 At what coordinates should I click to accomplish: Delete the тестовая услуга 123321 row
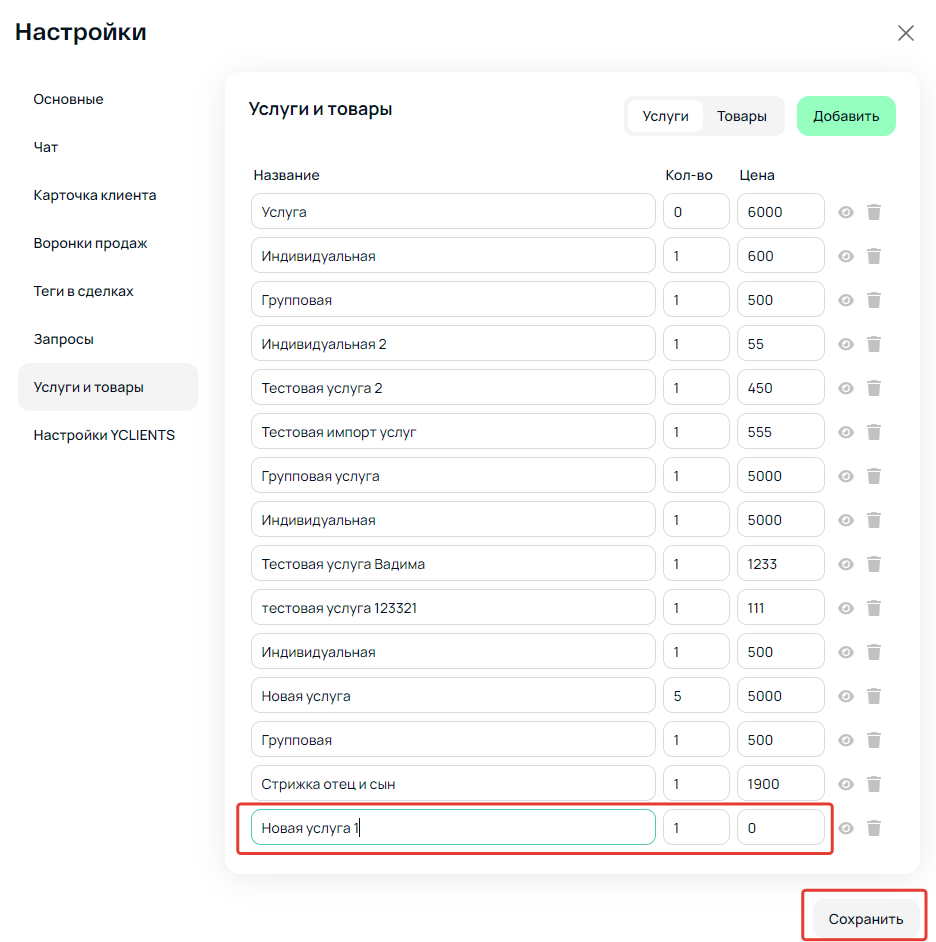pyautogui.click(x=874, y=608)
